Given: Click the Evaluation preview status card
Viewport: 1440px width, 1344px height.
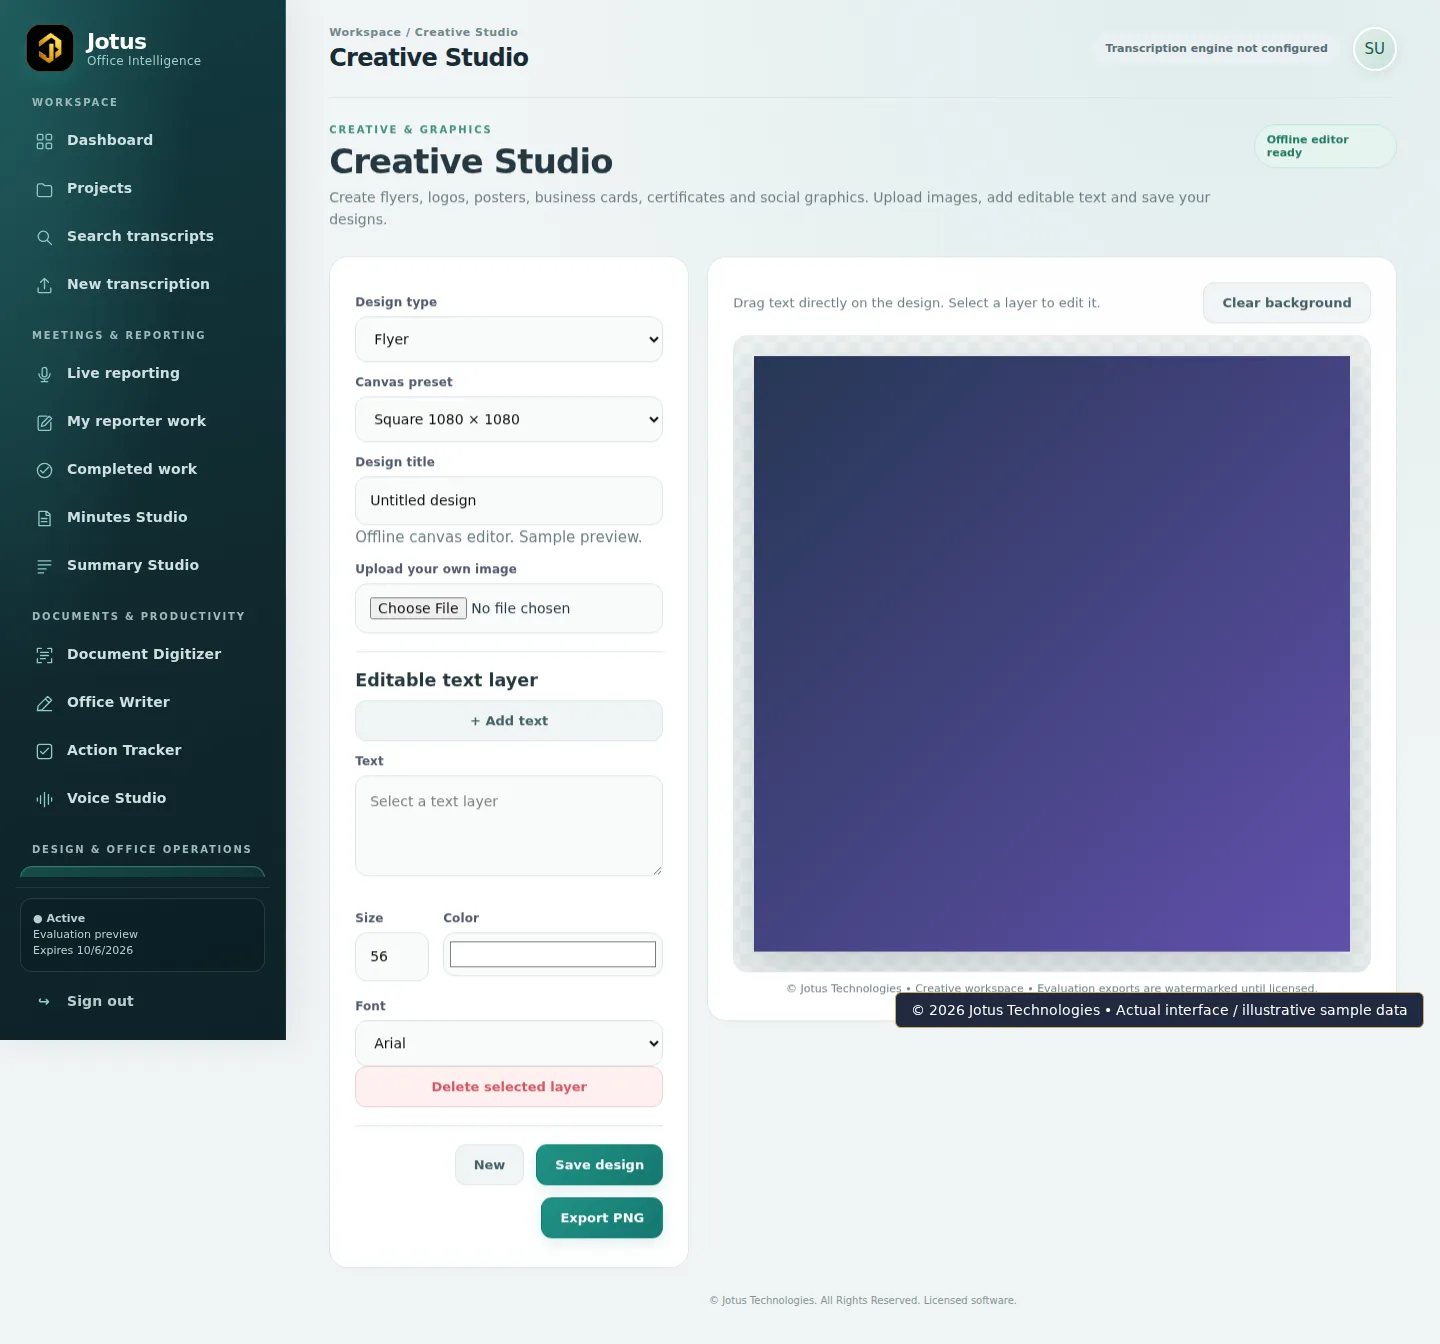Looking at the screenshot, I should click(142, 935).
